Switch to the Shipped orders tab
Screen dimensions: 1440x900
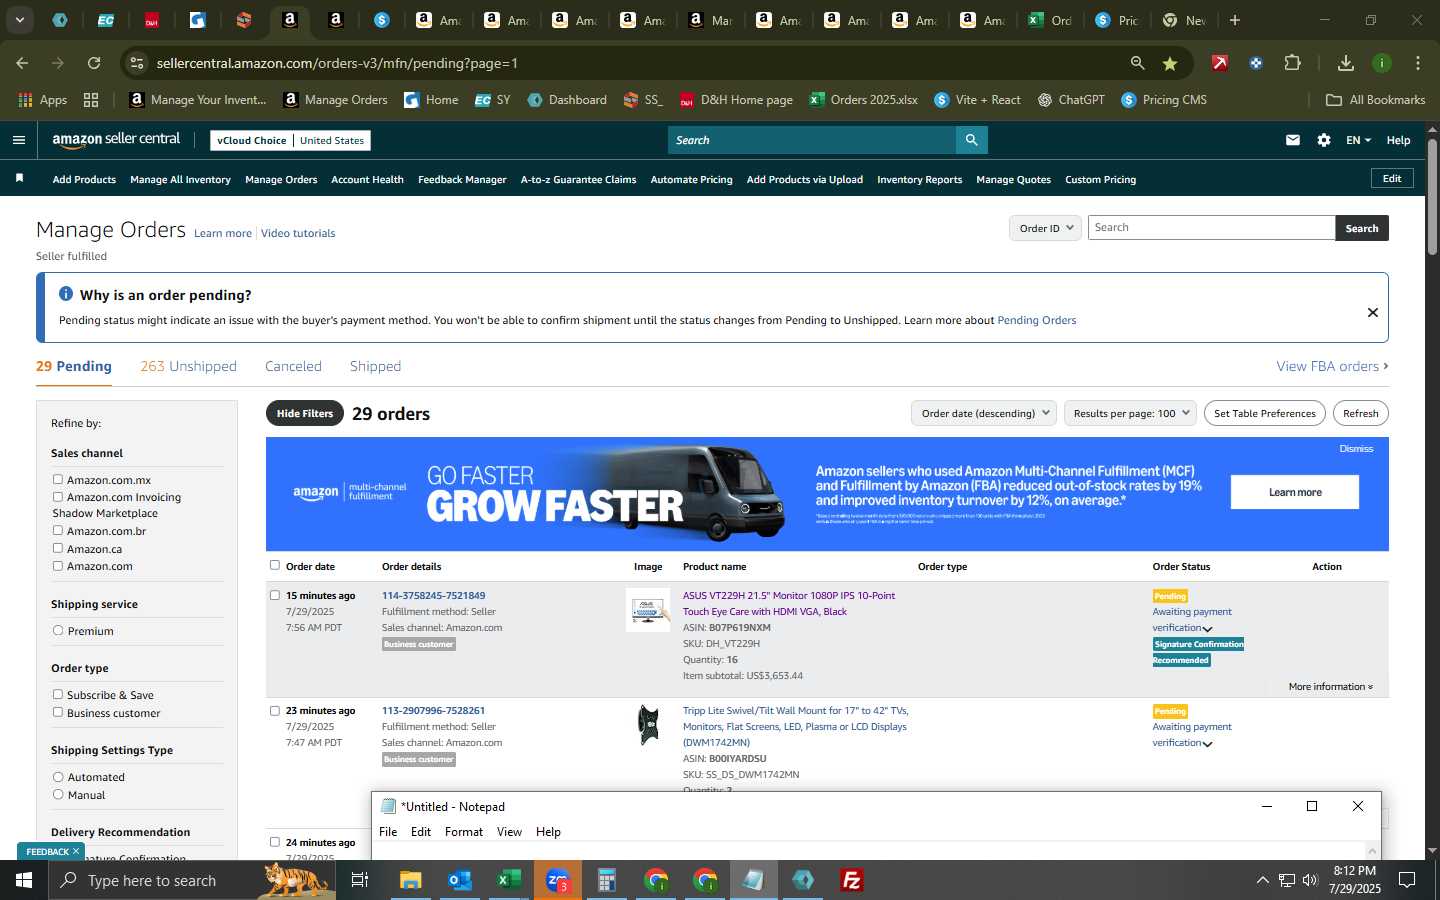(375, 366)
